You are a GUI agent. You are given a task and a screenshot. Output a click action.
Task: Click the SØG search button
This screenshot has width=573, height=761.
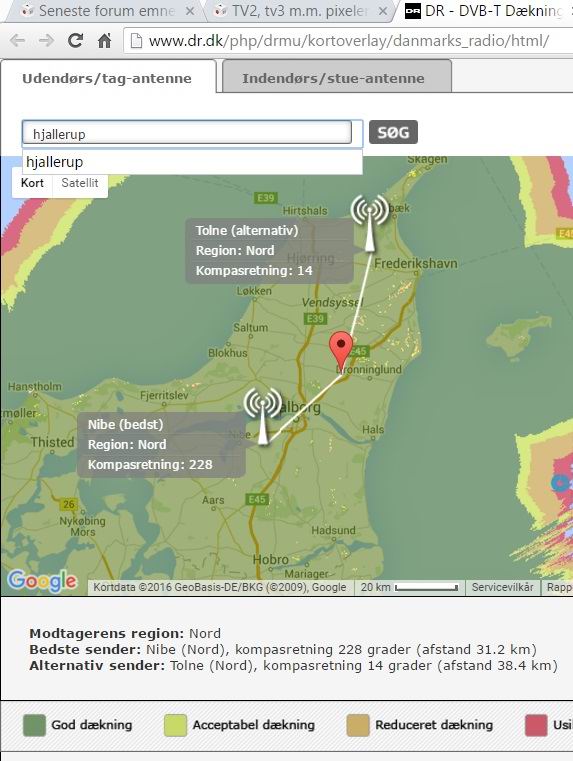pyautogui.click(x=393, y=132)
